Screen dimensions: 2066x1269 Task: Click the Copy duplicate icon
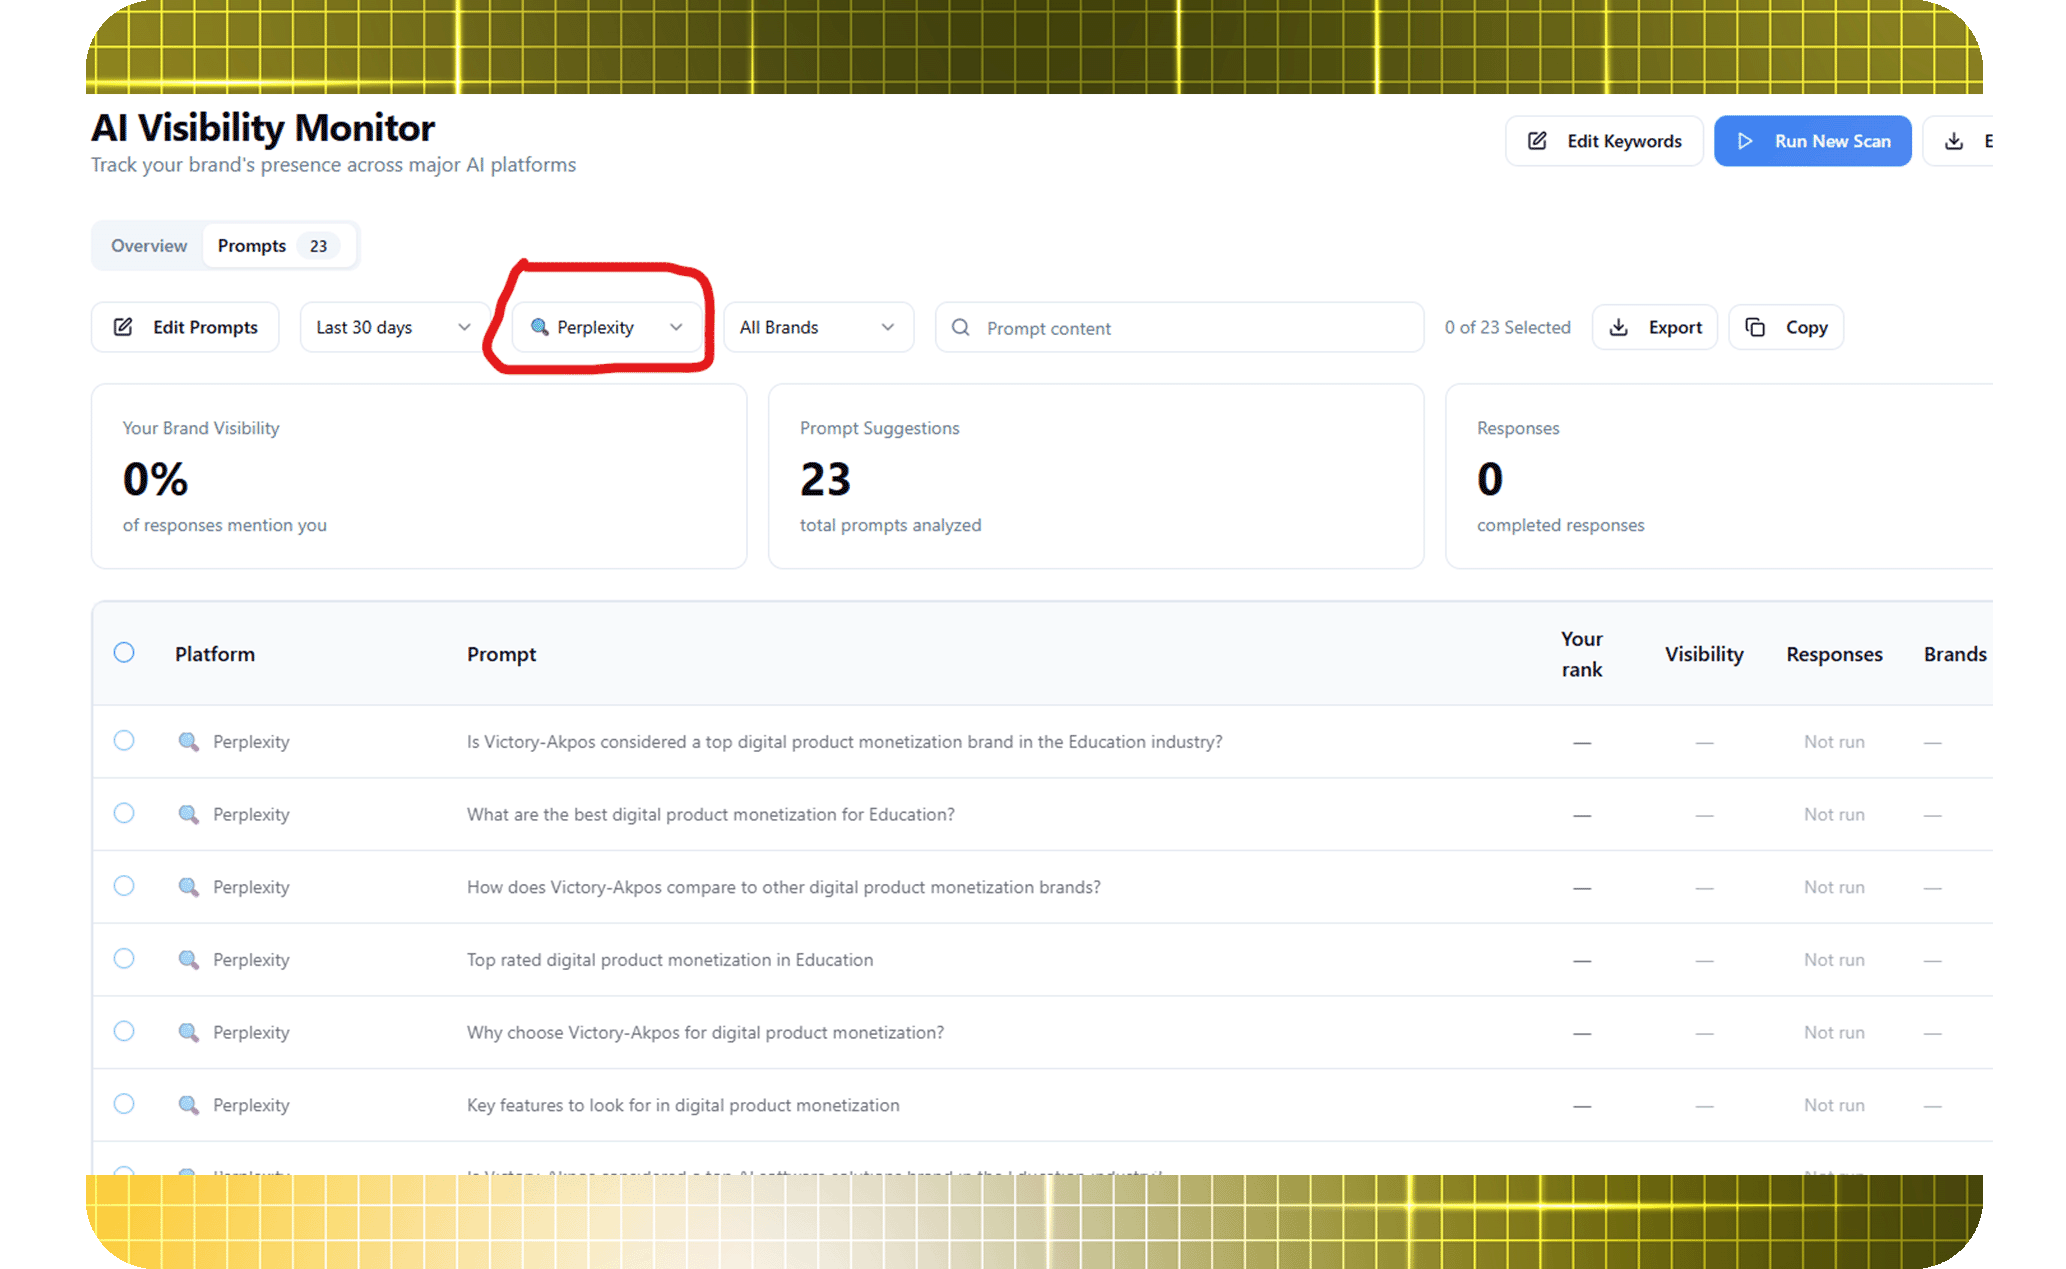[1755, 327]
